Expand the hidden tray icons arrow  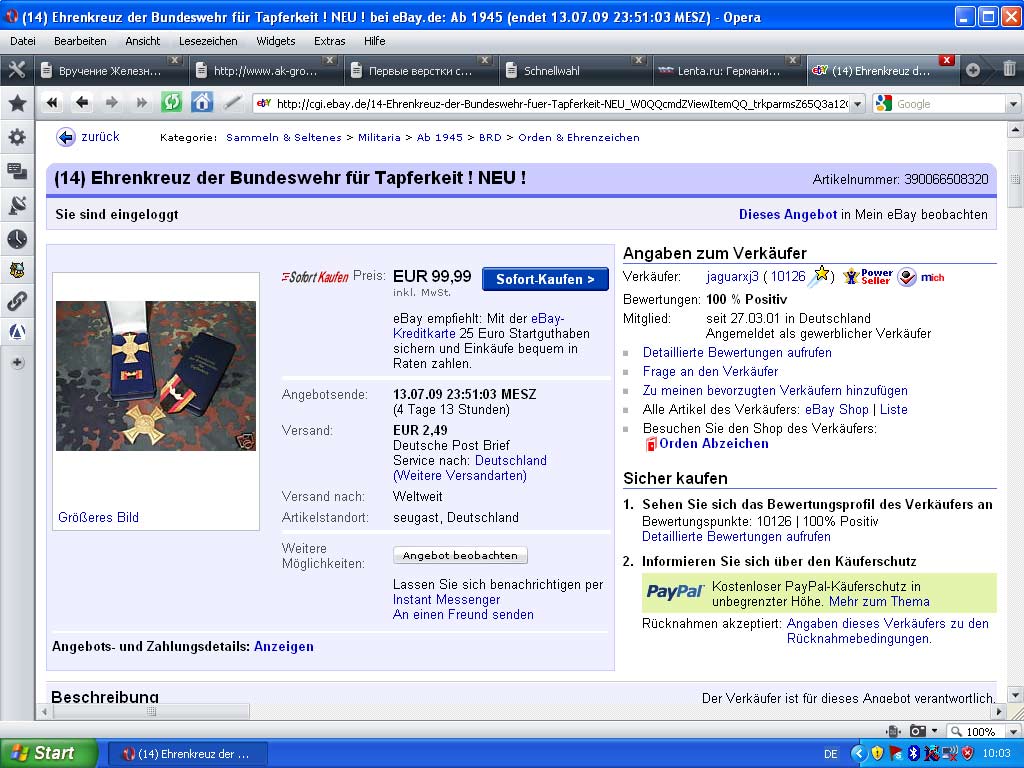pos(859,753)
